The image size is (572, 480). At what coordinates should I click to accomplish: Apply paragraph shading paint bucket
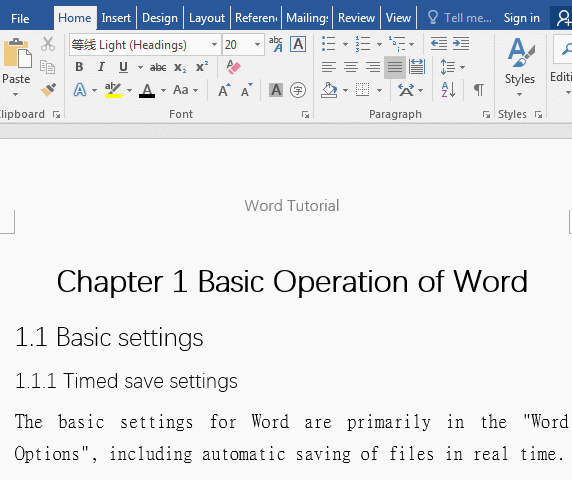click(329, 90)
